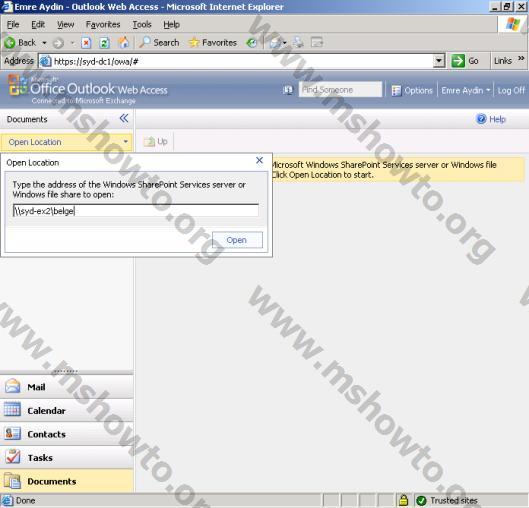Click the Open button in dialog

[237, 240]
